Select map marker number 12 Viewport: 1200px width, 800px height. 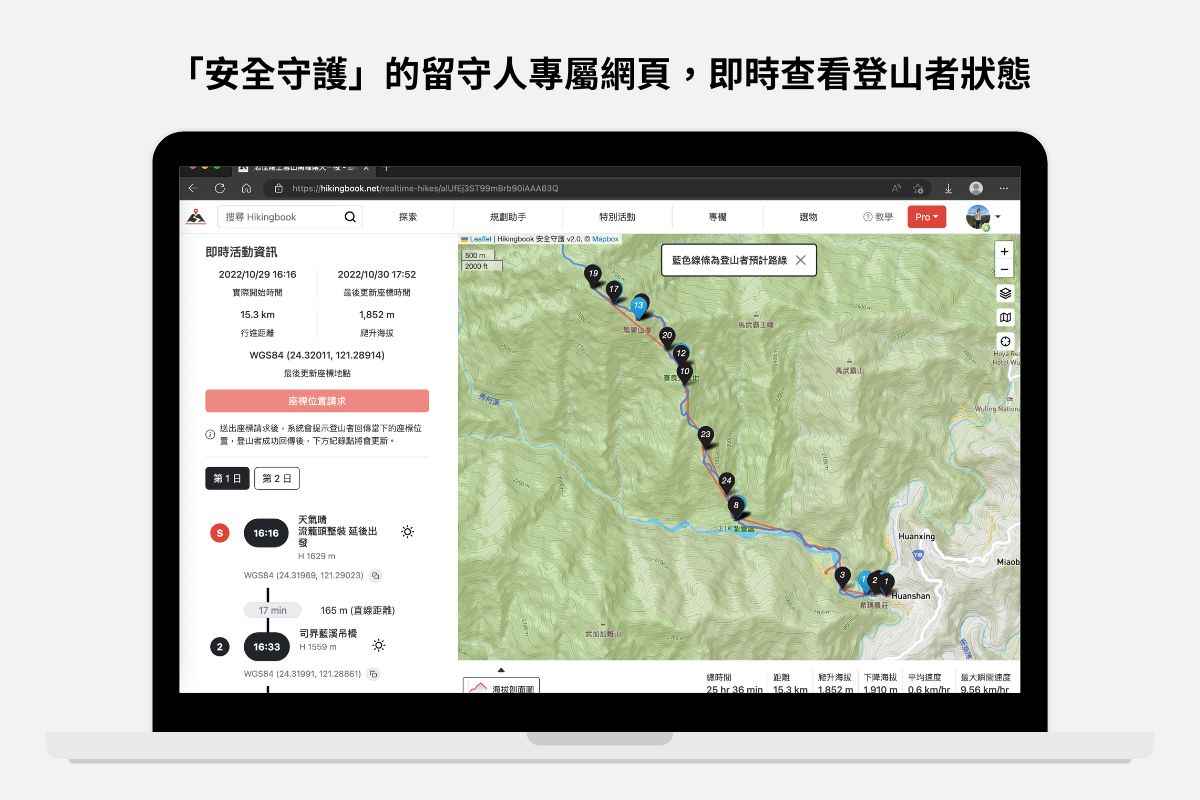pyautogui.click(x=681, y=355)
